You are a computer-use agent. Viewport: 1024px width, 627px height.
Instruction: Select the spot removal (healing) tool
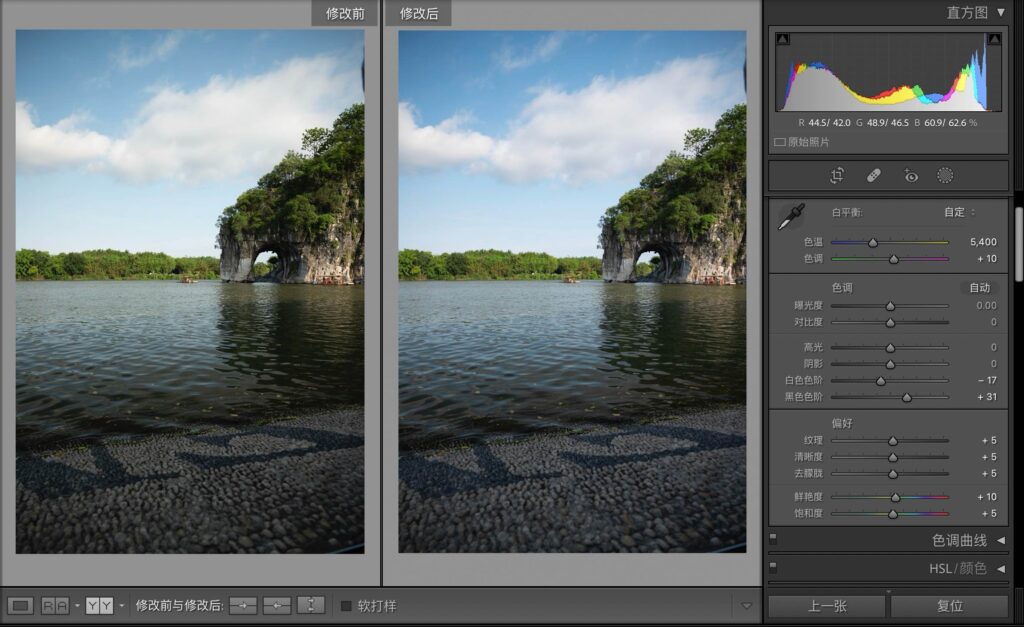(x=873, y=176)
